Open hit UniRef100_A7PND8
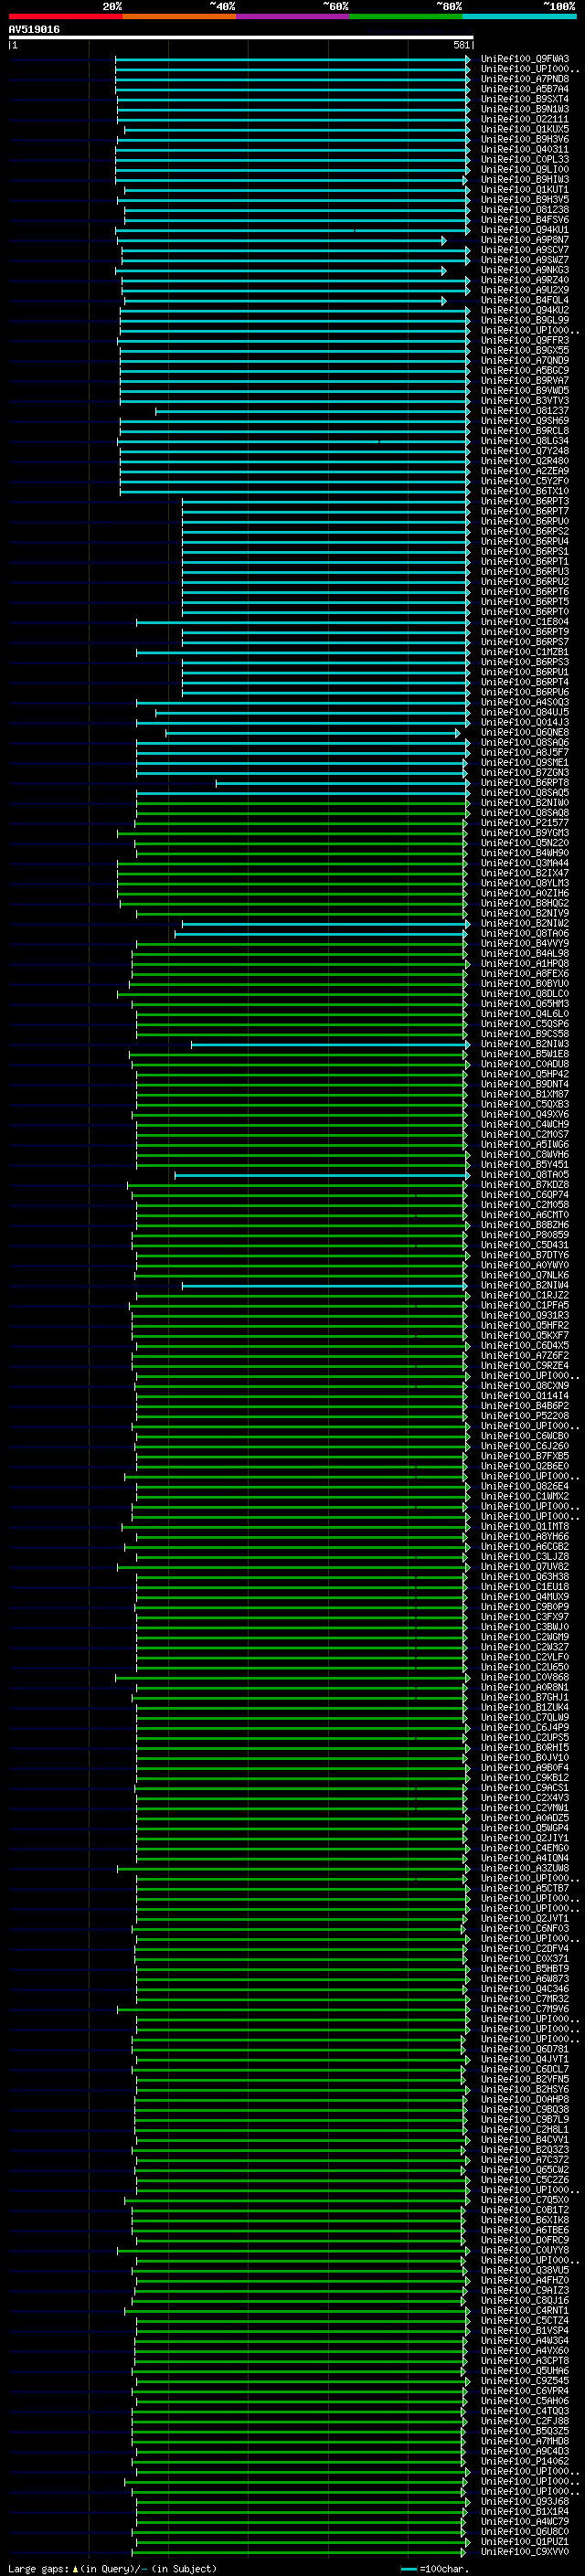Image resolution: width=585 pixels, height=2576 pixels. [x=525, y=79]
